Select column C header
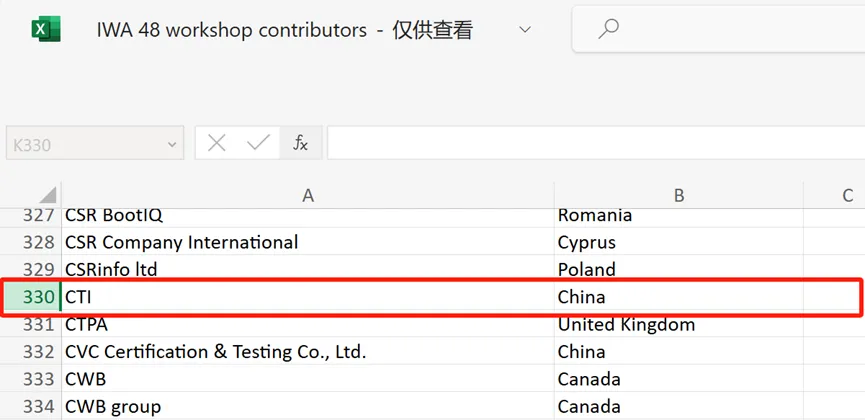865x420 pixels. [846, 196]
